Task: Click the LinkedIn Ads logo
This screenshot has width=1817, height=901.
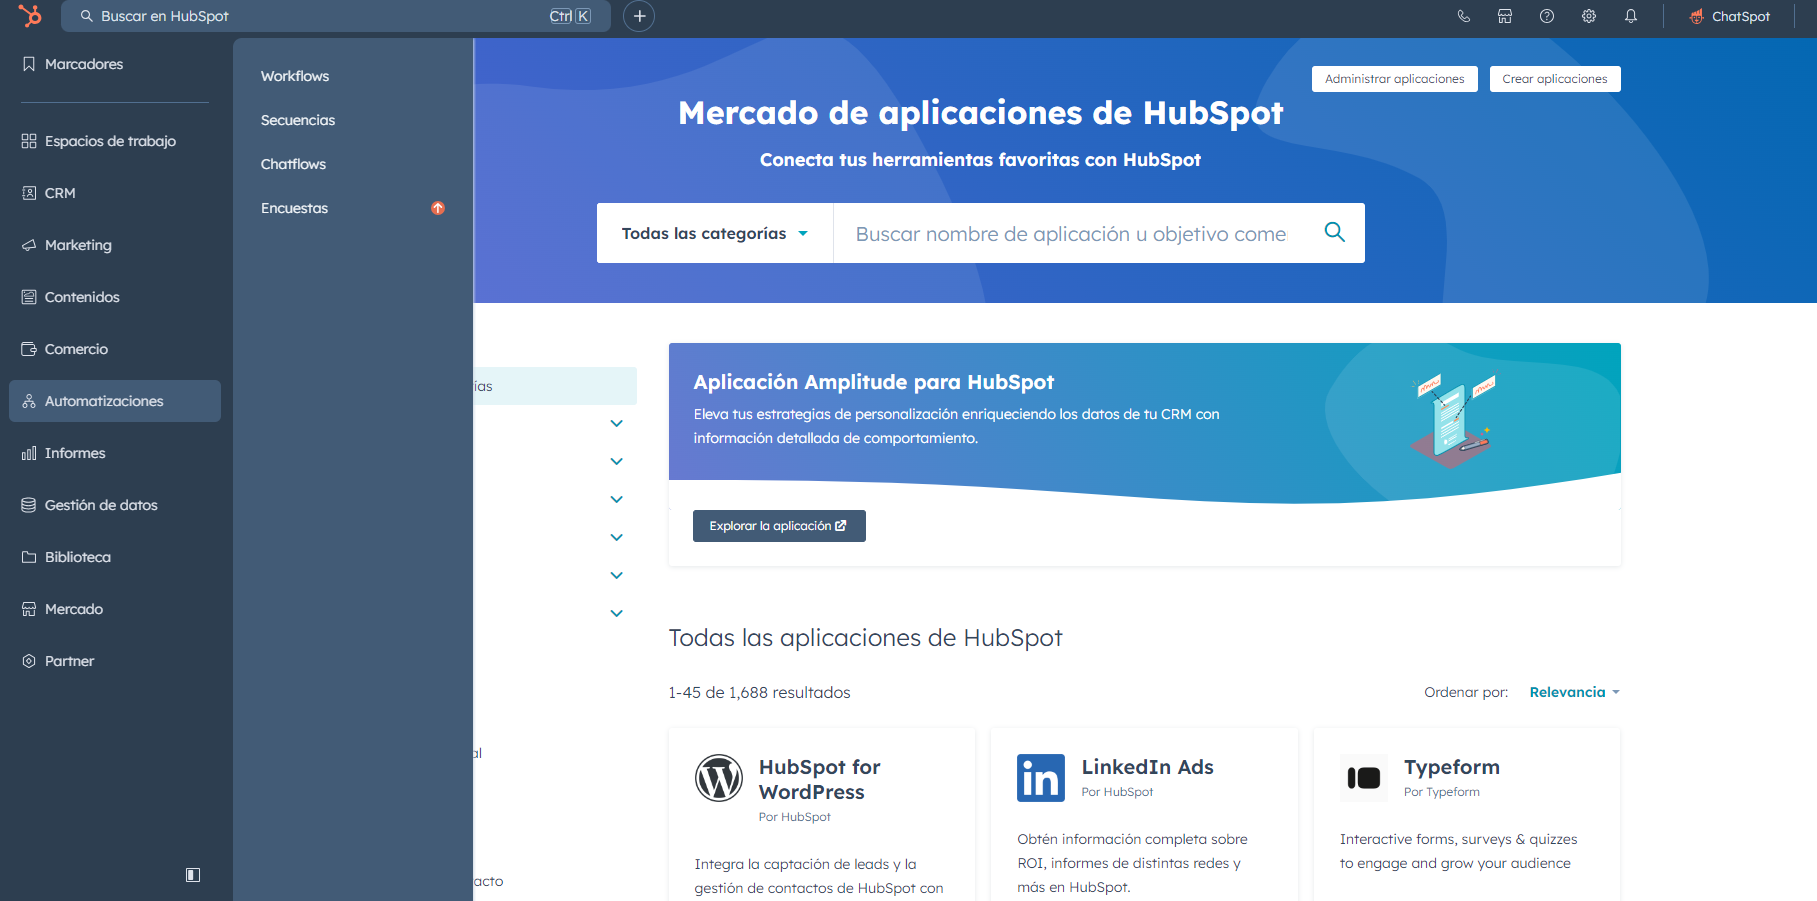Action: pyautogui.click(x=1041, y=778)
